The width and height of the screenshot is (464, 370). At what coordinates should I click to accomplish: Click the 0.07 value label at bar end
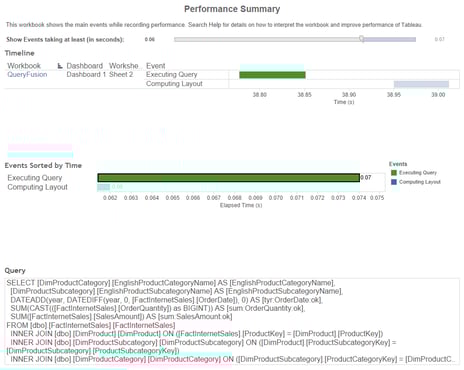tap(366, 177)
